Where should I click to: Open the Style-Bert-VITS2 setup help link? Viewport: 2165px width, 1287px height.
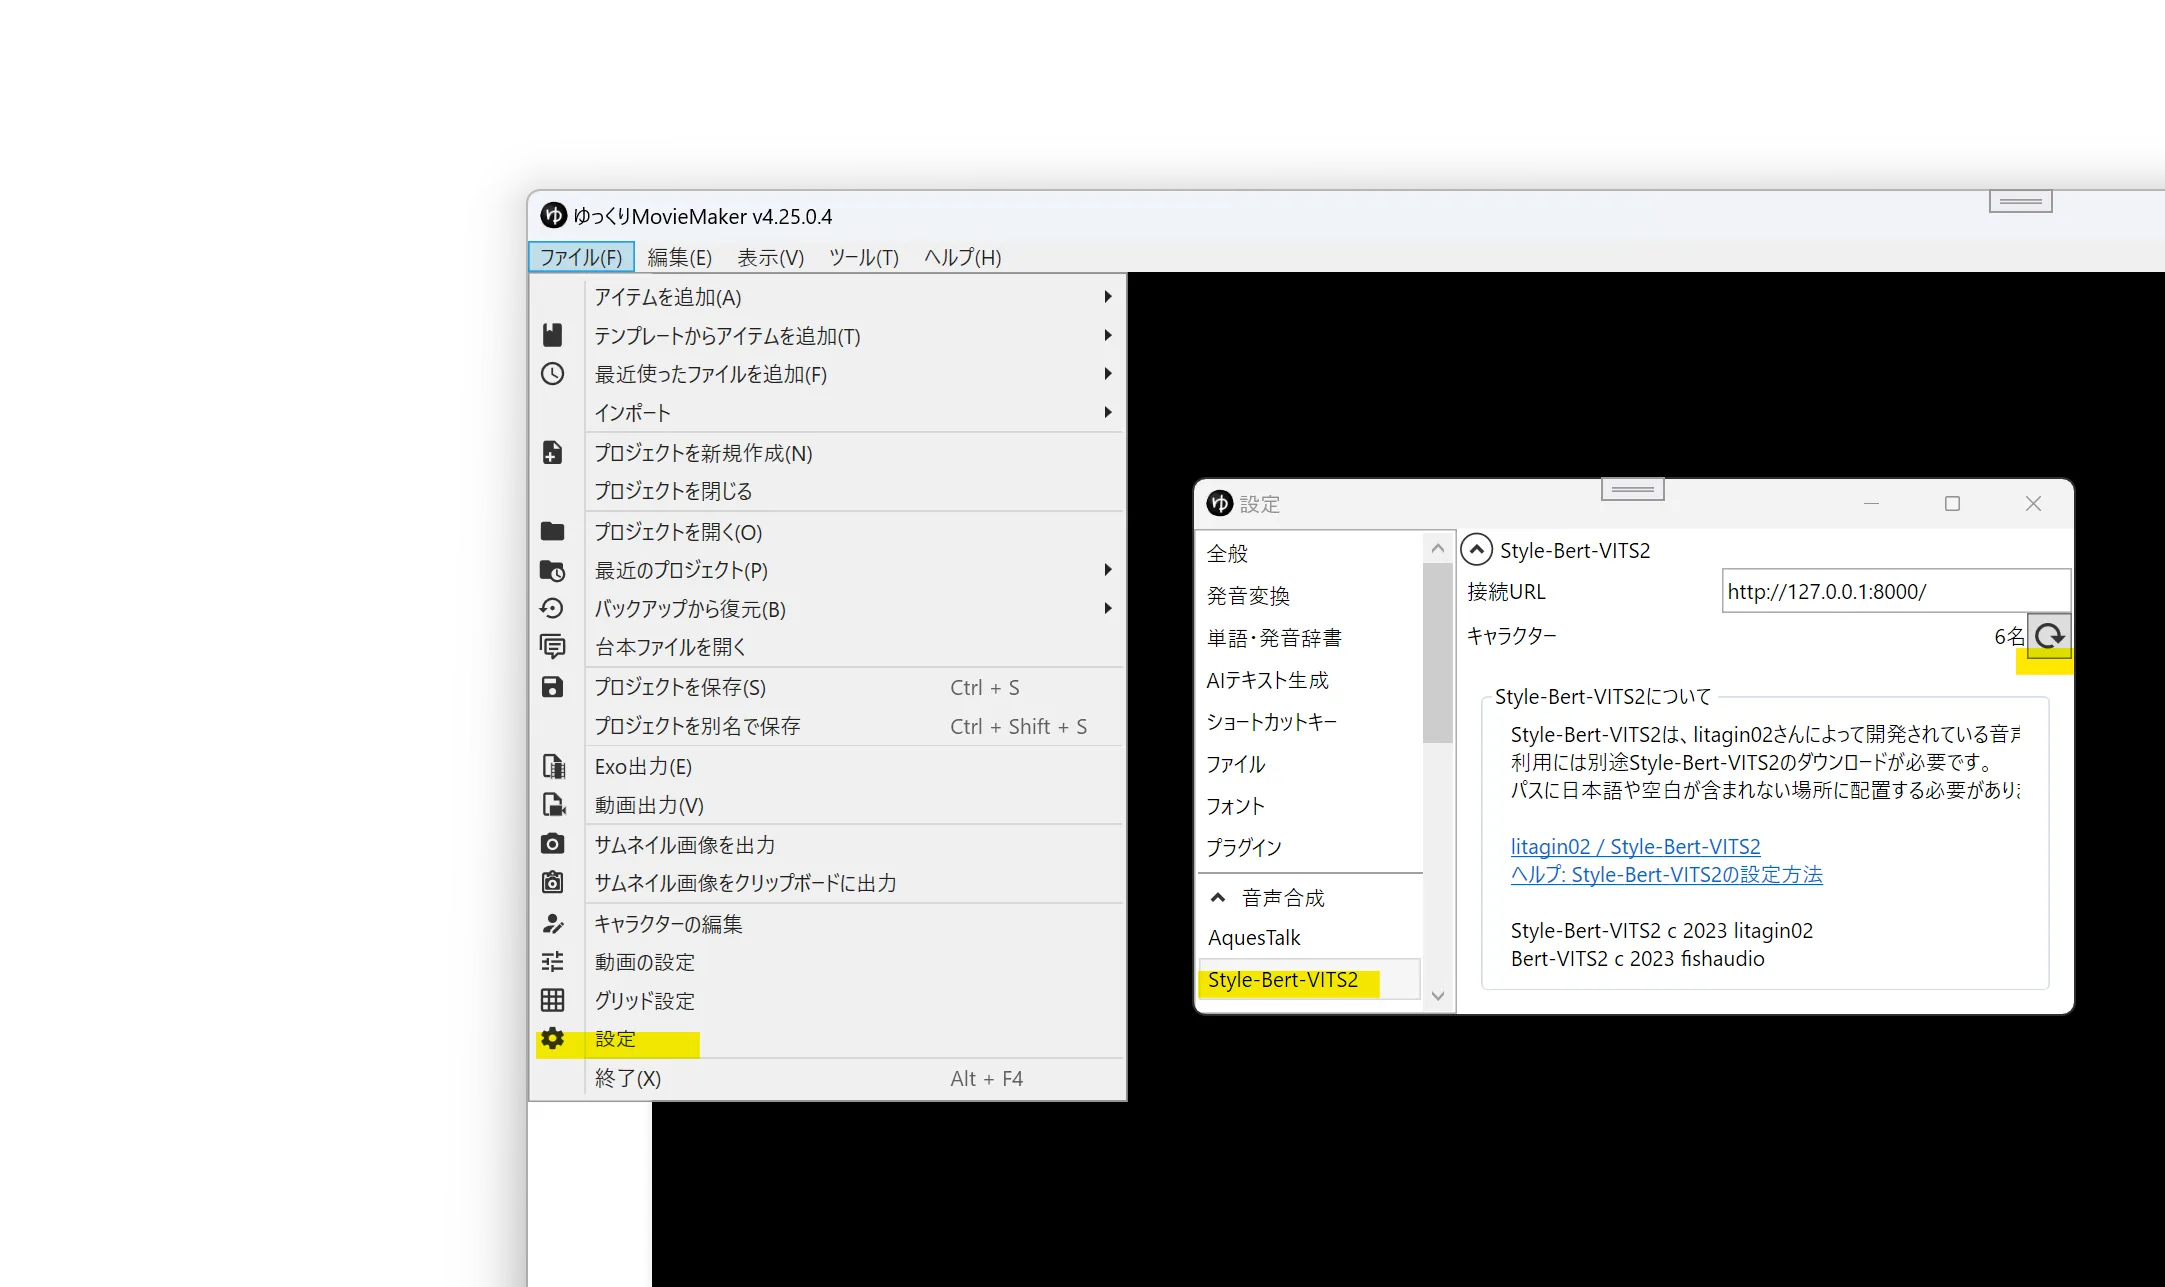[x=1667, y=874]
